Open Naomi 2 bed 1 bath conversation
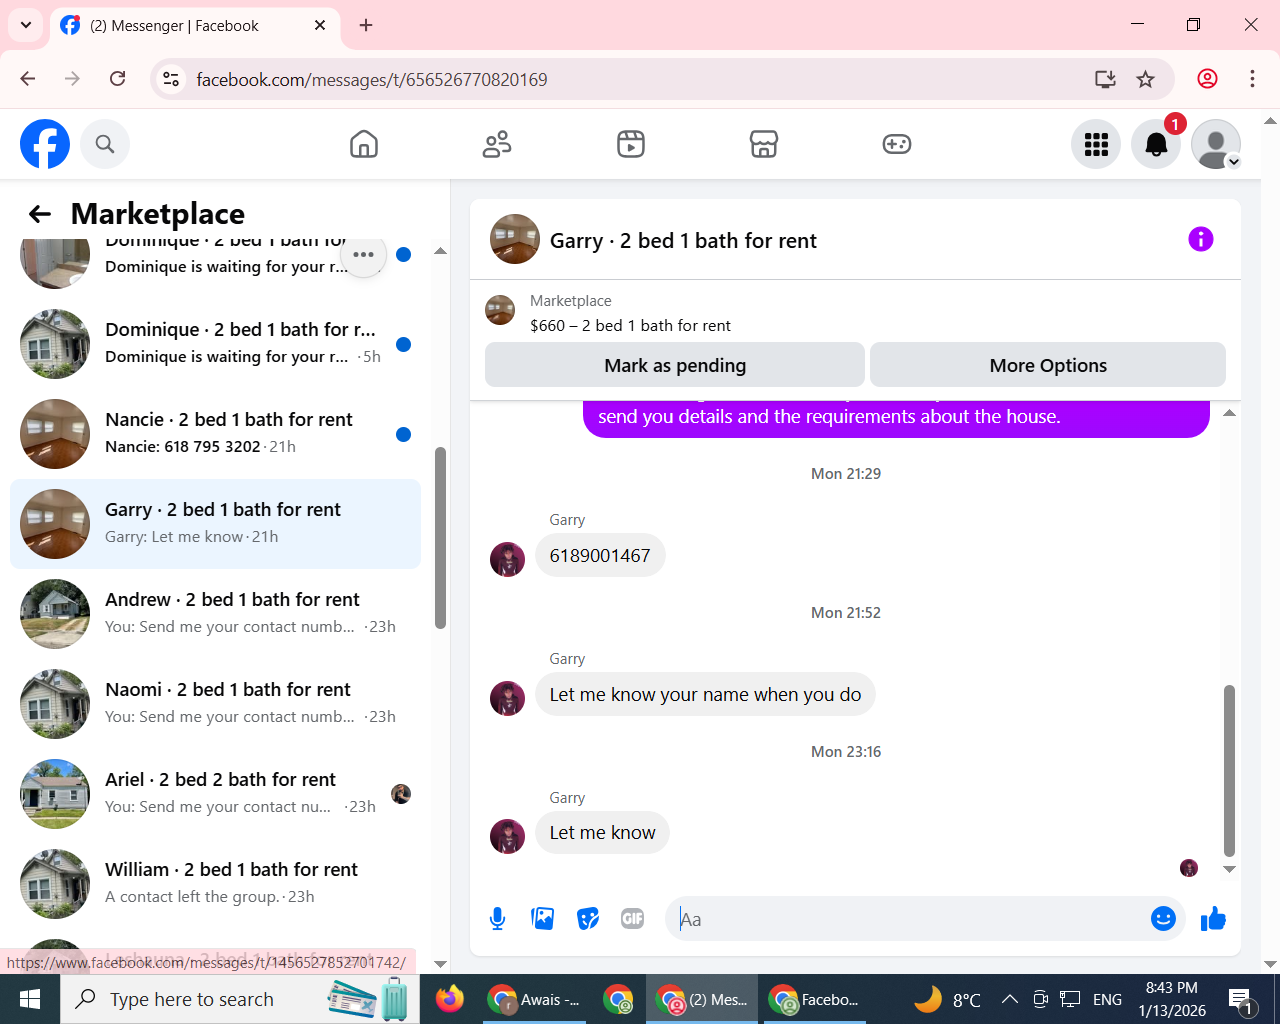Viewport: 1280px width, 1024px height. [x=215, y=704]
